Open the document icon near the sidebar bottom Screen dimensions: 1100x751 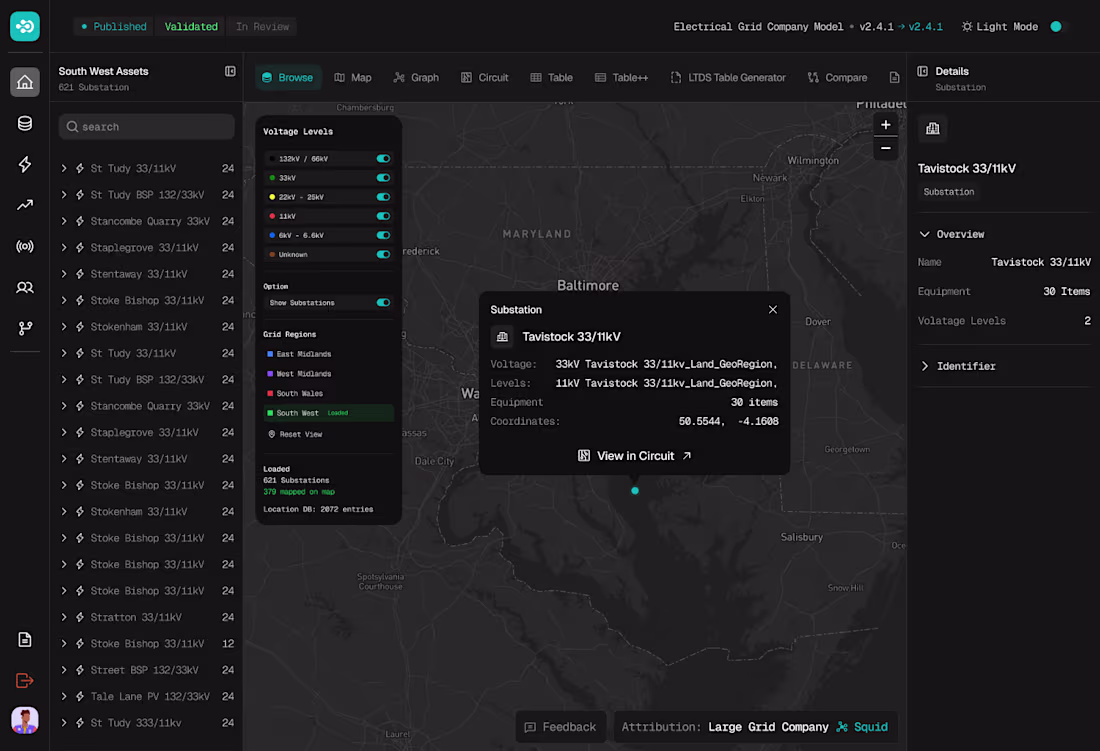coord(25,640)
